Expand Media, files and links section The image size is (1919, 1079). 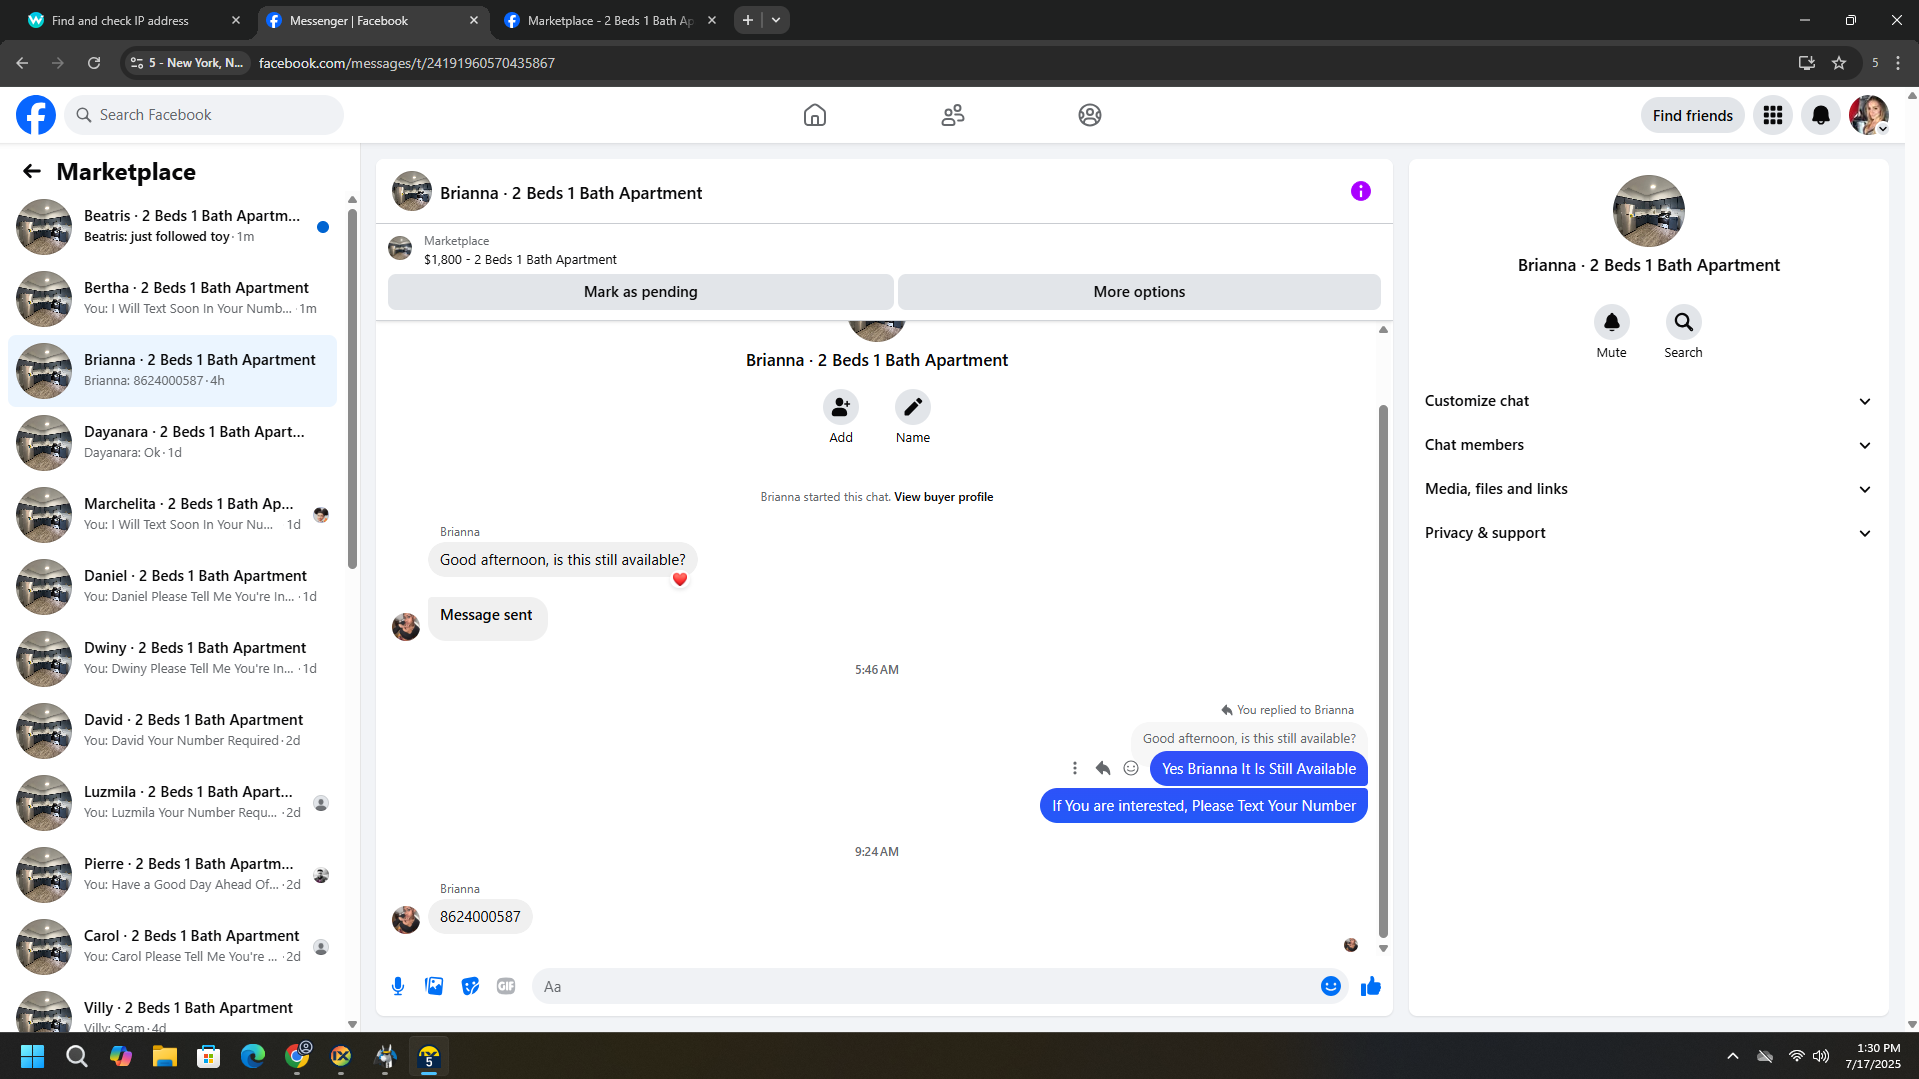coord(1648,489)
